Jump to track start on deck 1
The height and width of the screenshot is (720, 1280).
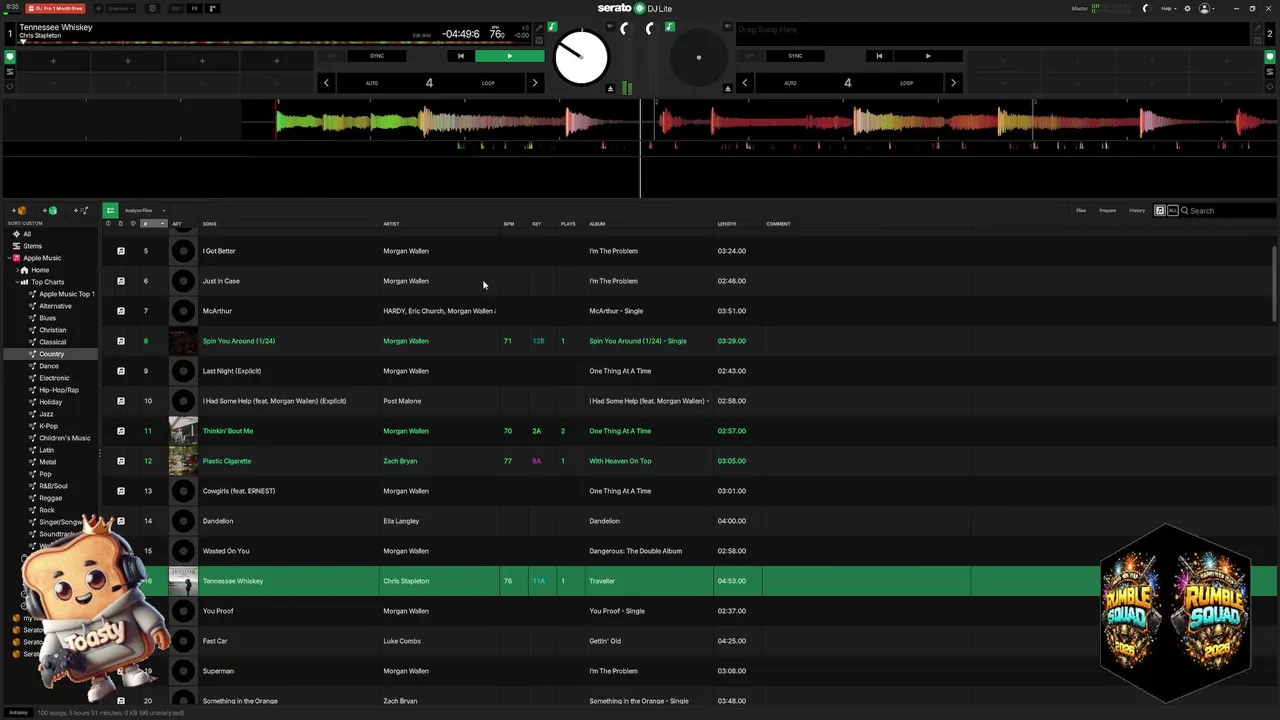tap(460, 56)
